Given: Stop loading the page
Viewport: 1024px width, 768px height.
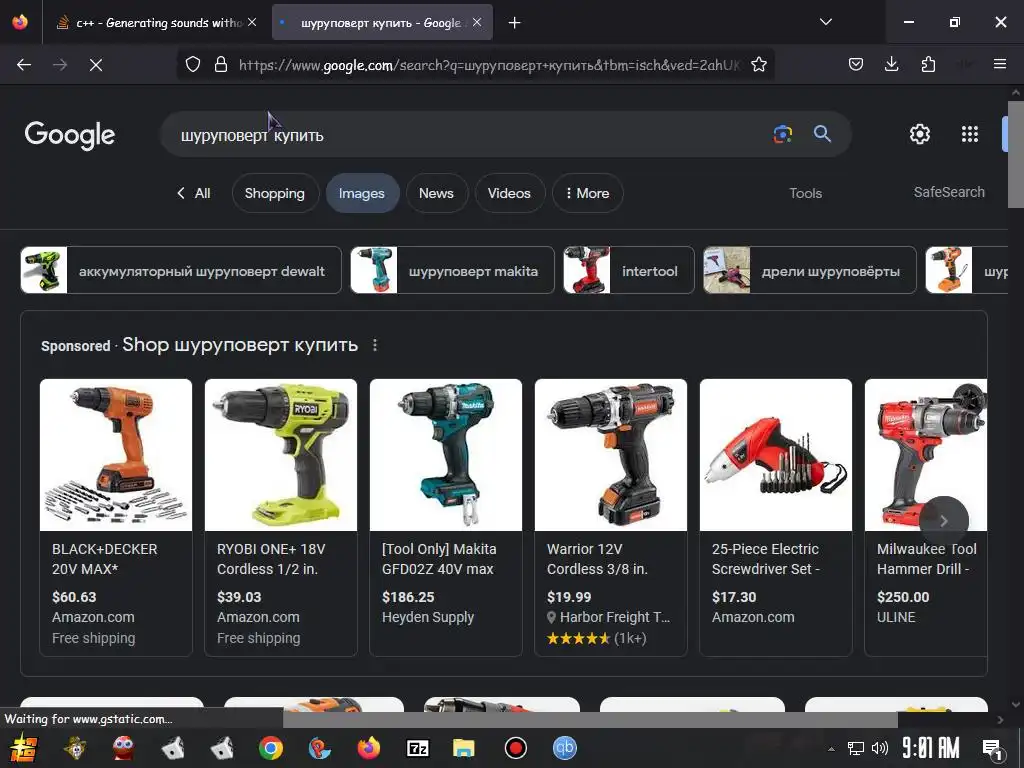Looking at the screenshot, I should point(96,65).
